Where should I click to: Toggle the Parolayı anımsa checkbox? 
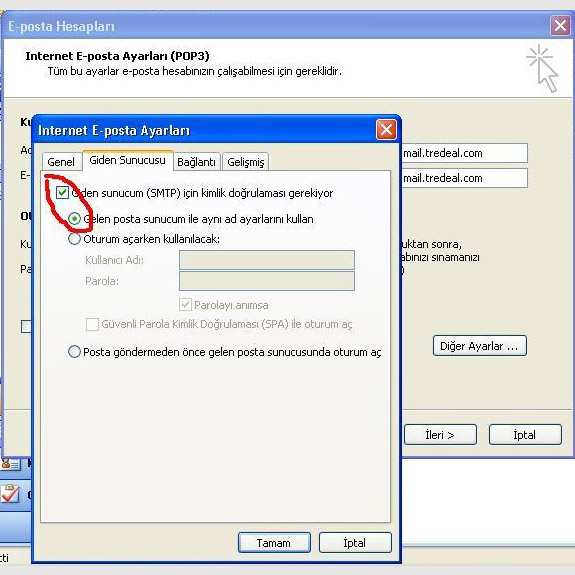coord(185,305)
